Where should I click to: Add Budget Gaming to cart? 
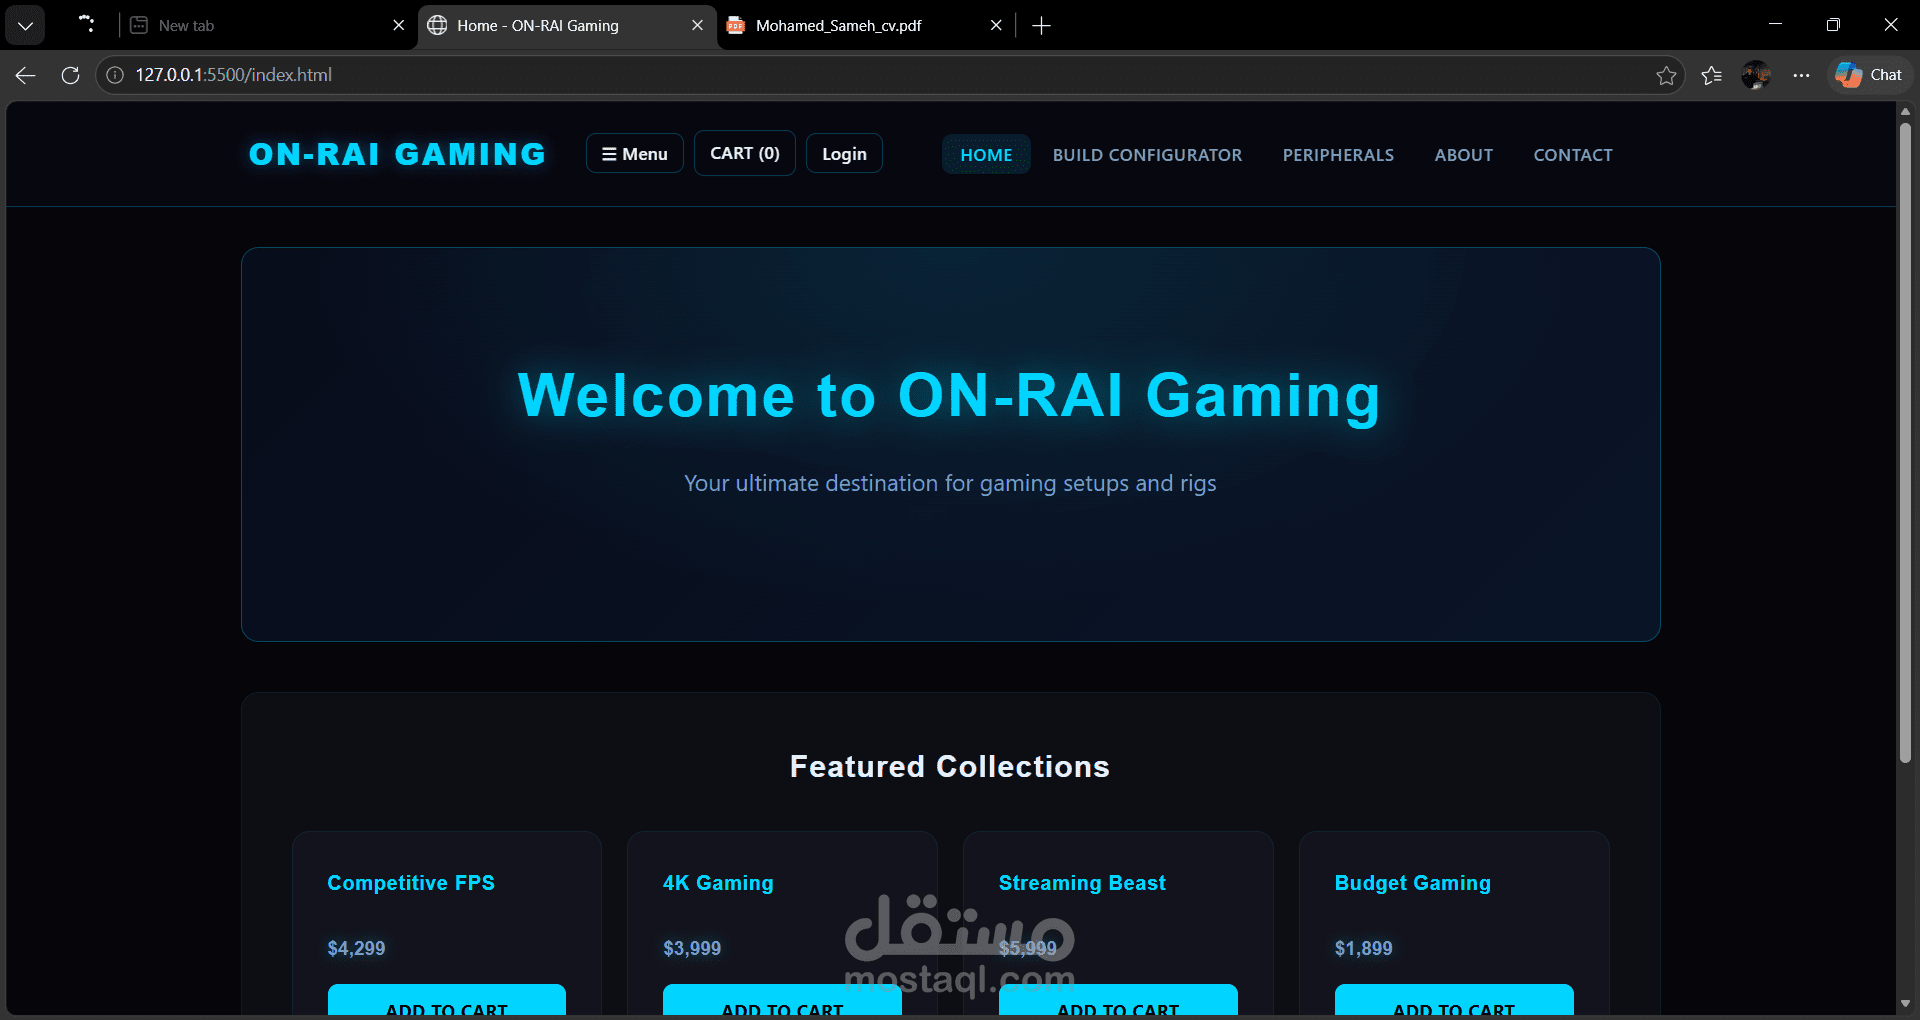point(1454,1001)
